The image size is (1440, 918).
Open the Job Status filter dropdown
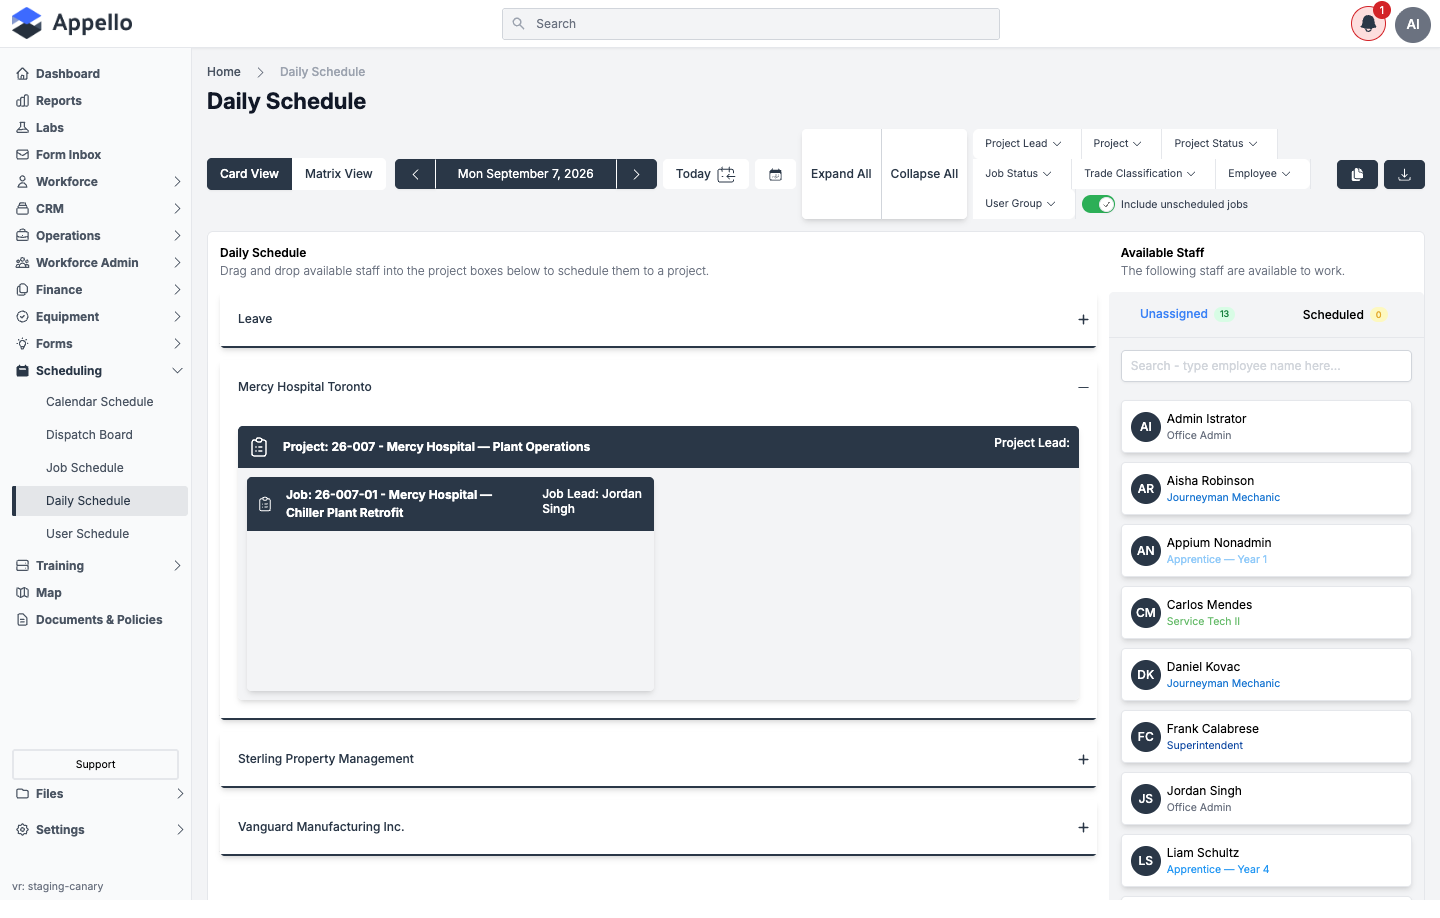pyautogui.click(x=1018, y=174)
